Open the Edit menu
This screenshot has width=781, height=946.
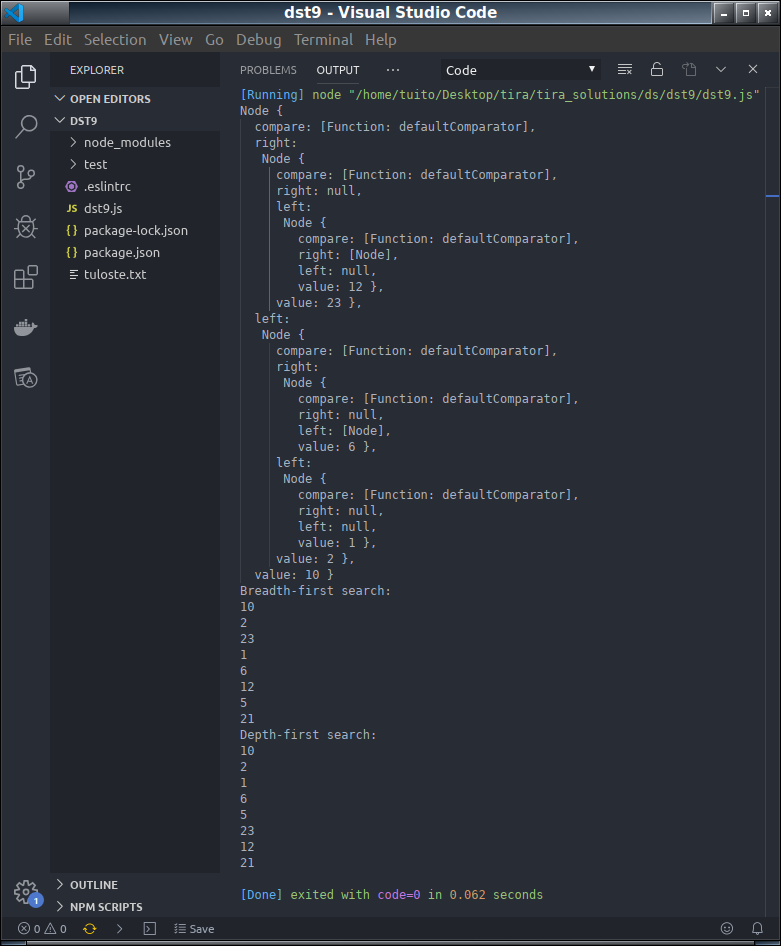click(x=57, y=40)
